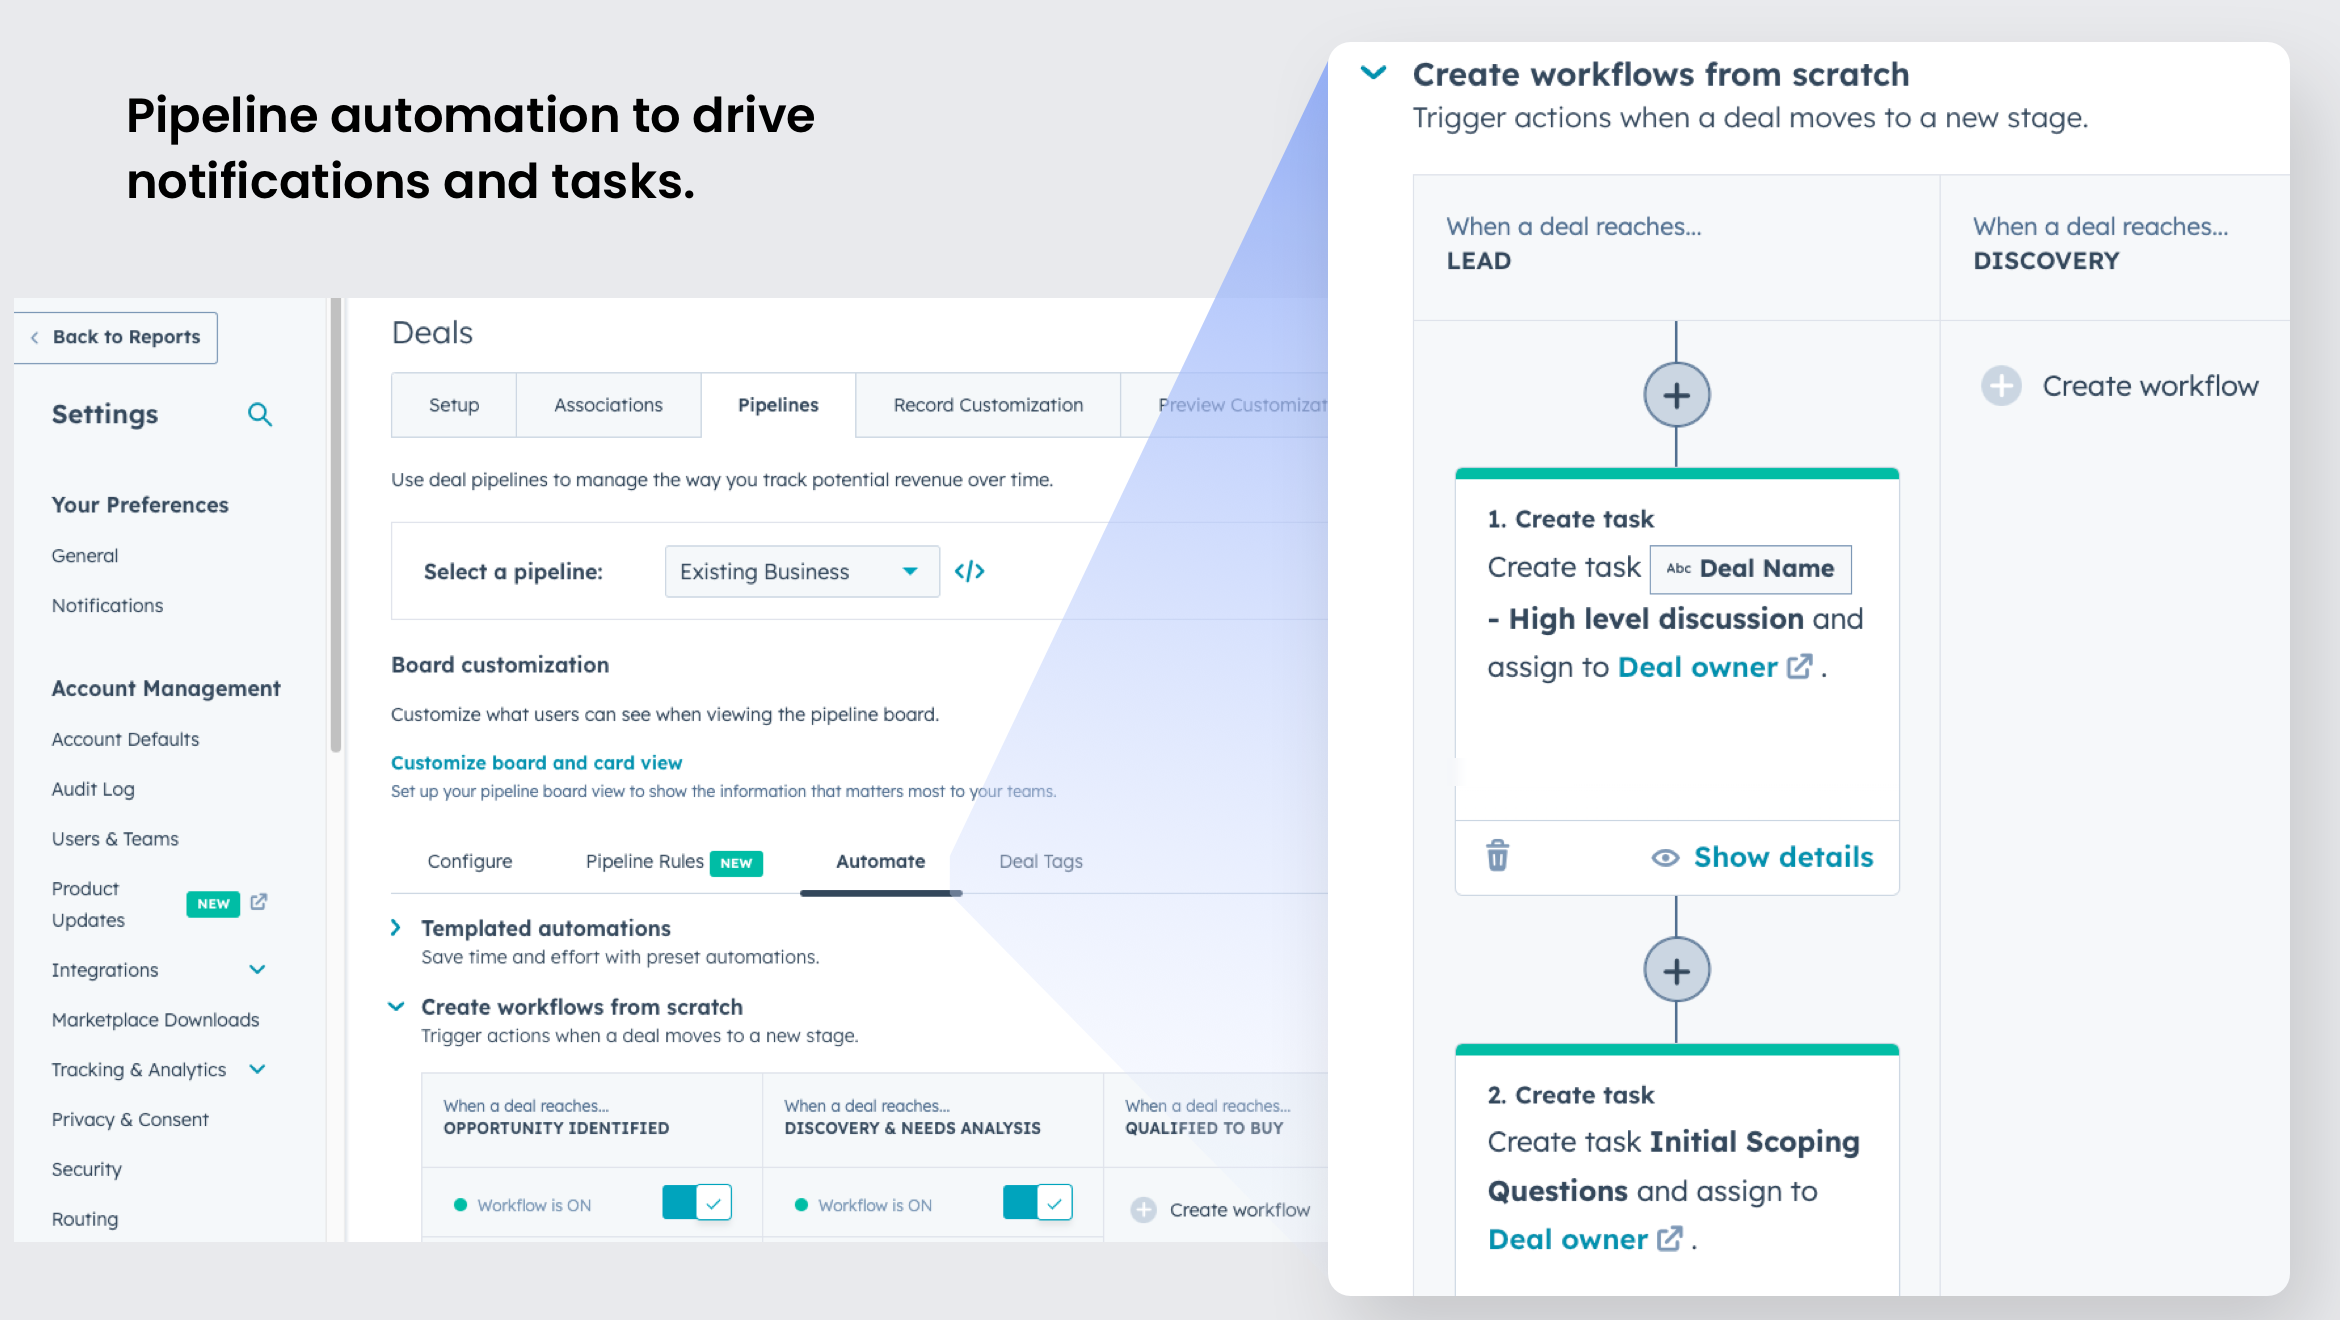Click the sidebar vertical scrollbar
The height and width of the screenshot is (1320, 2340).
pyautogui.click(x=336, y=525)
